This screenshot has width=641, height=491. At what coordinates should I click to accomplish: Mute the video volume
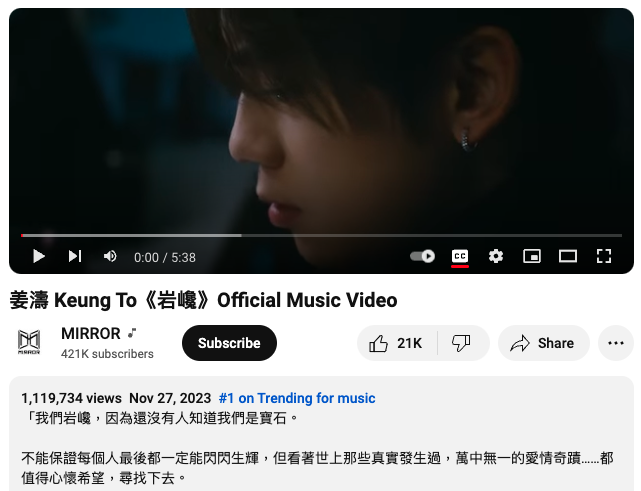coord(110,256)
